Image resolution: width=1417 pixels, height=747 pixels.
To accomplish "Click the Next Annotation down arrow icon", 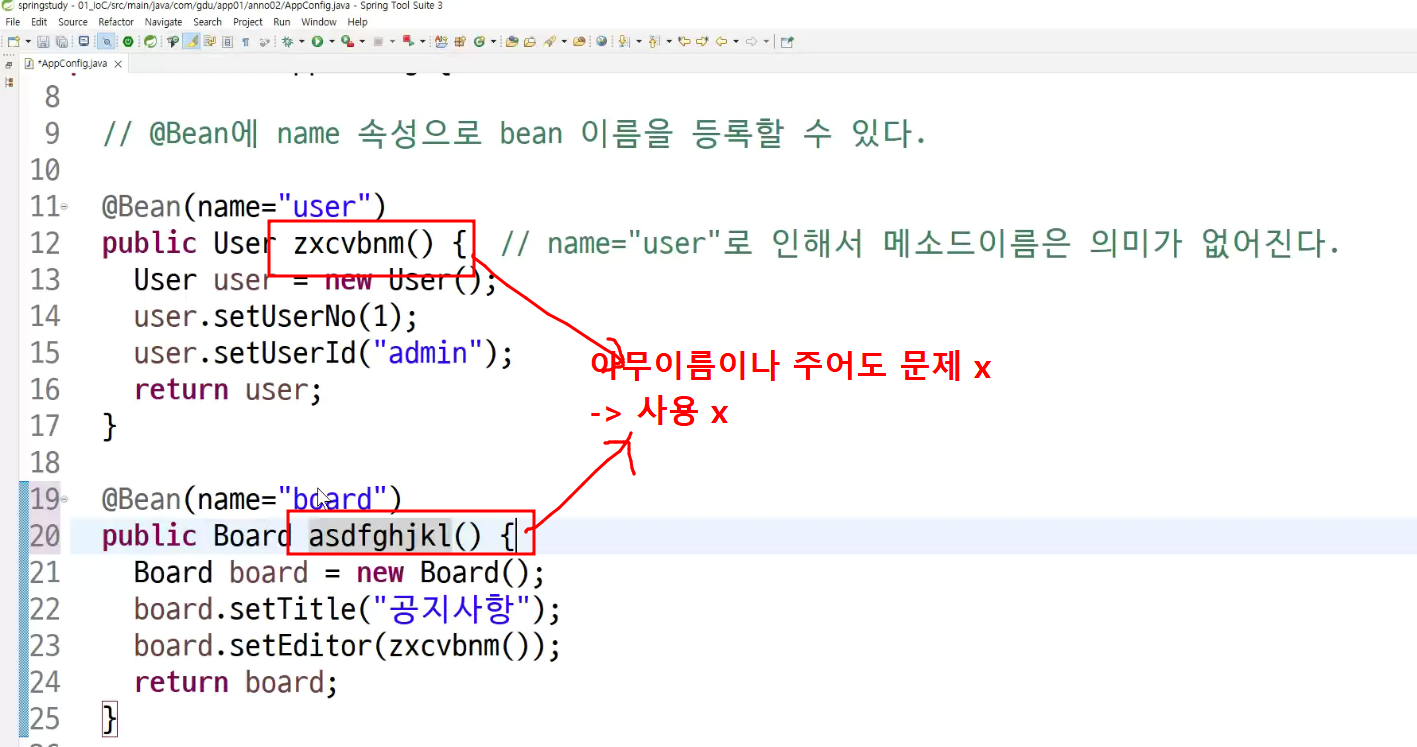I will point(623,41).
